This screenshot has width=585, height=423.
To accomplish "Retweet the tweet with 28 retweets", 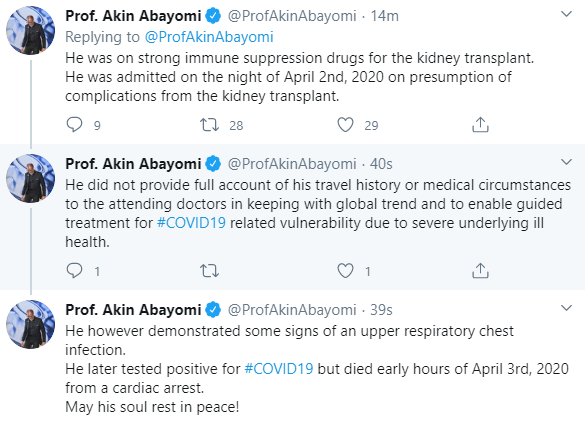I will [x=209, y=125].
